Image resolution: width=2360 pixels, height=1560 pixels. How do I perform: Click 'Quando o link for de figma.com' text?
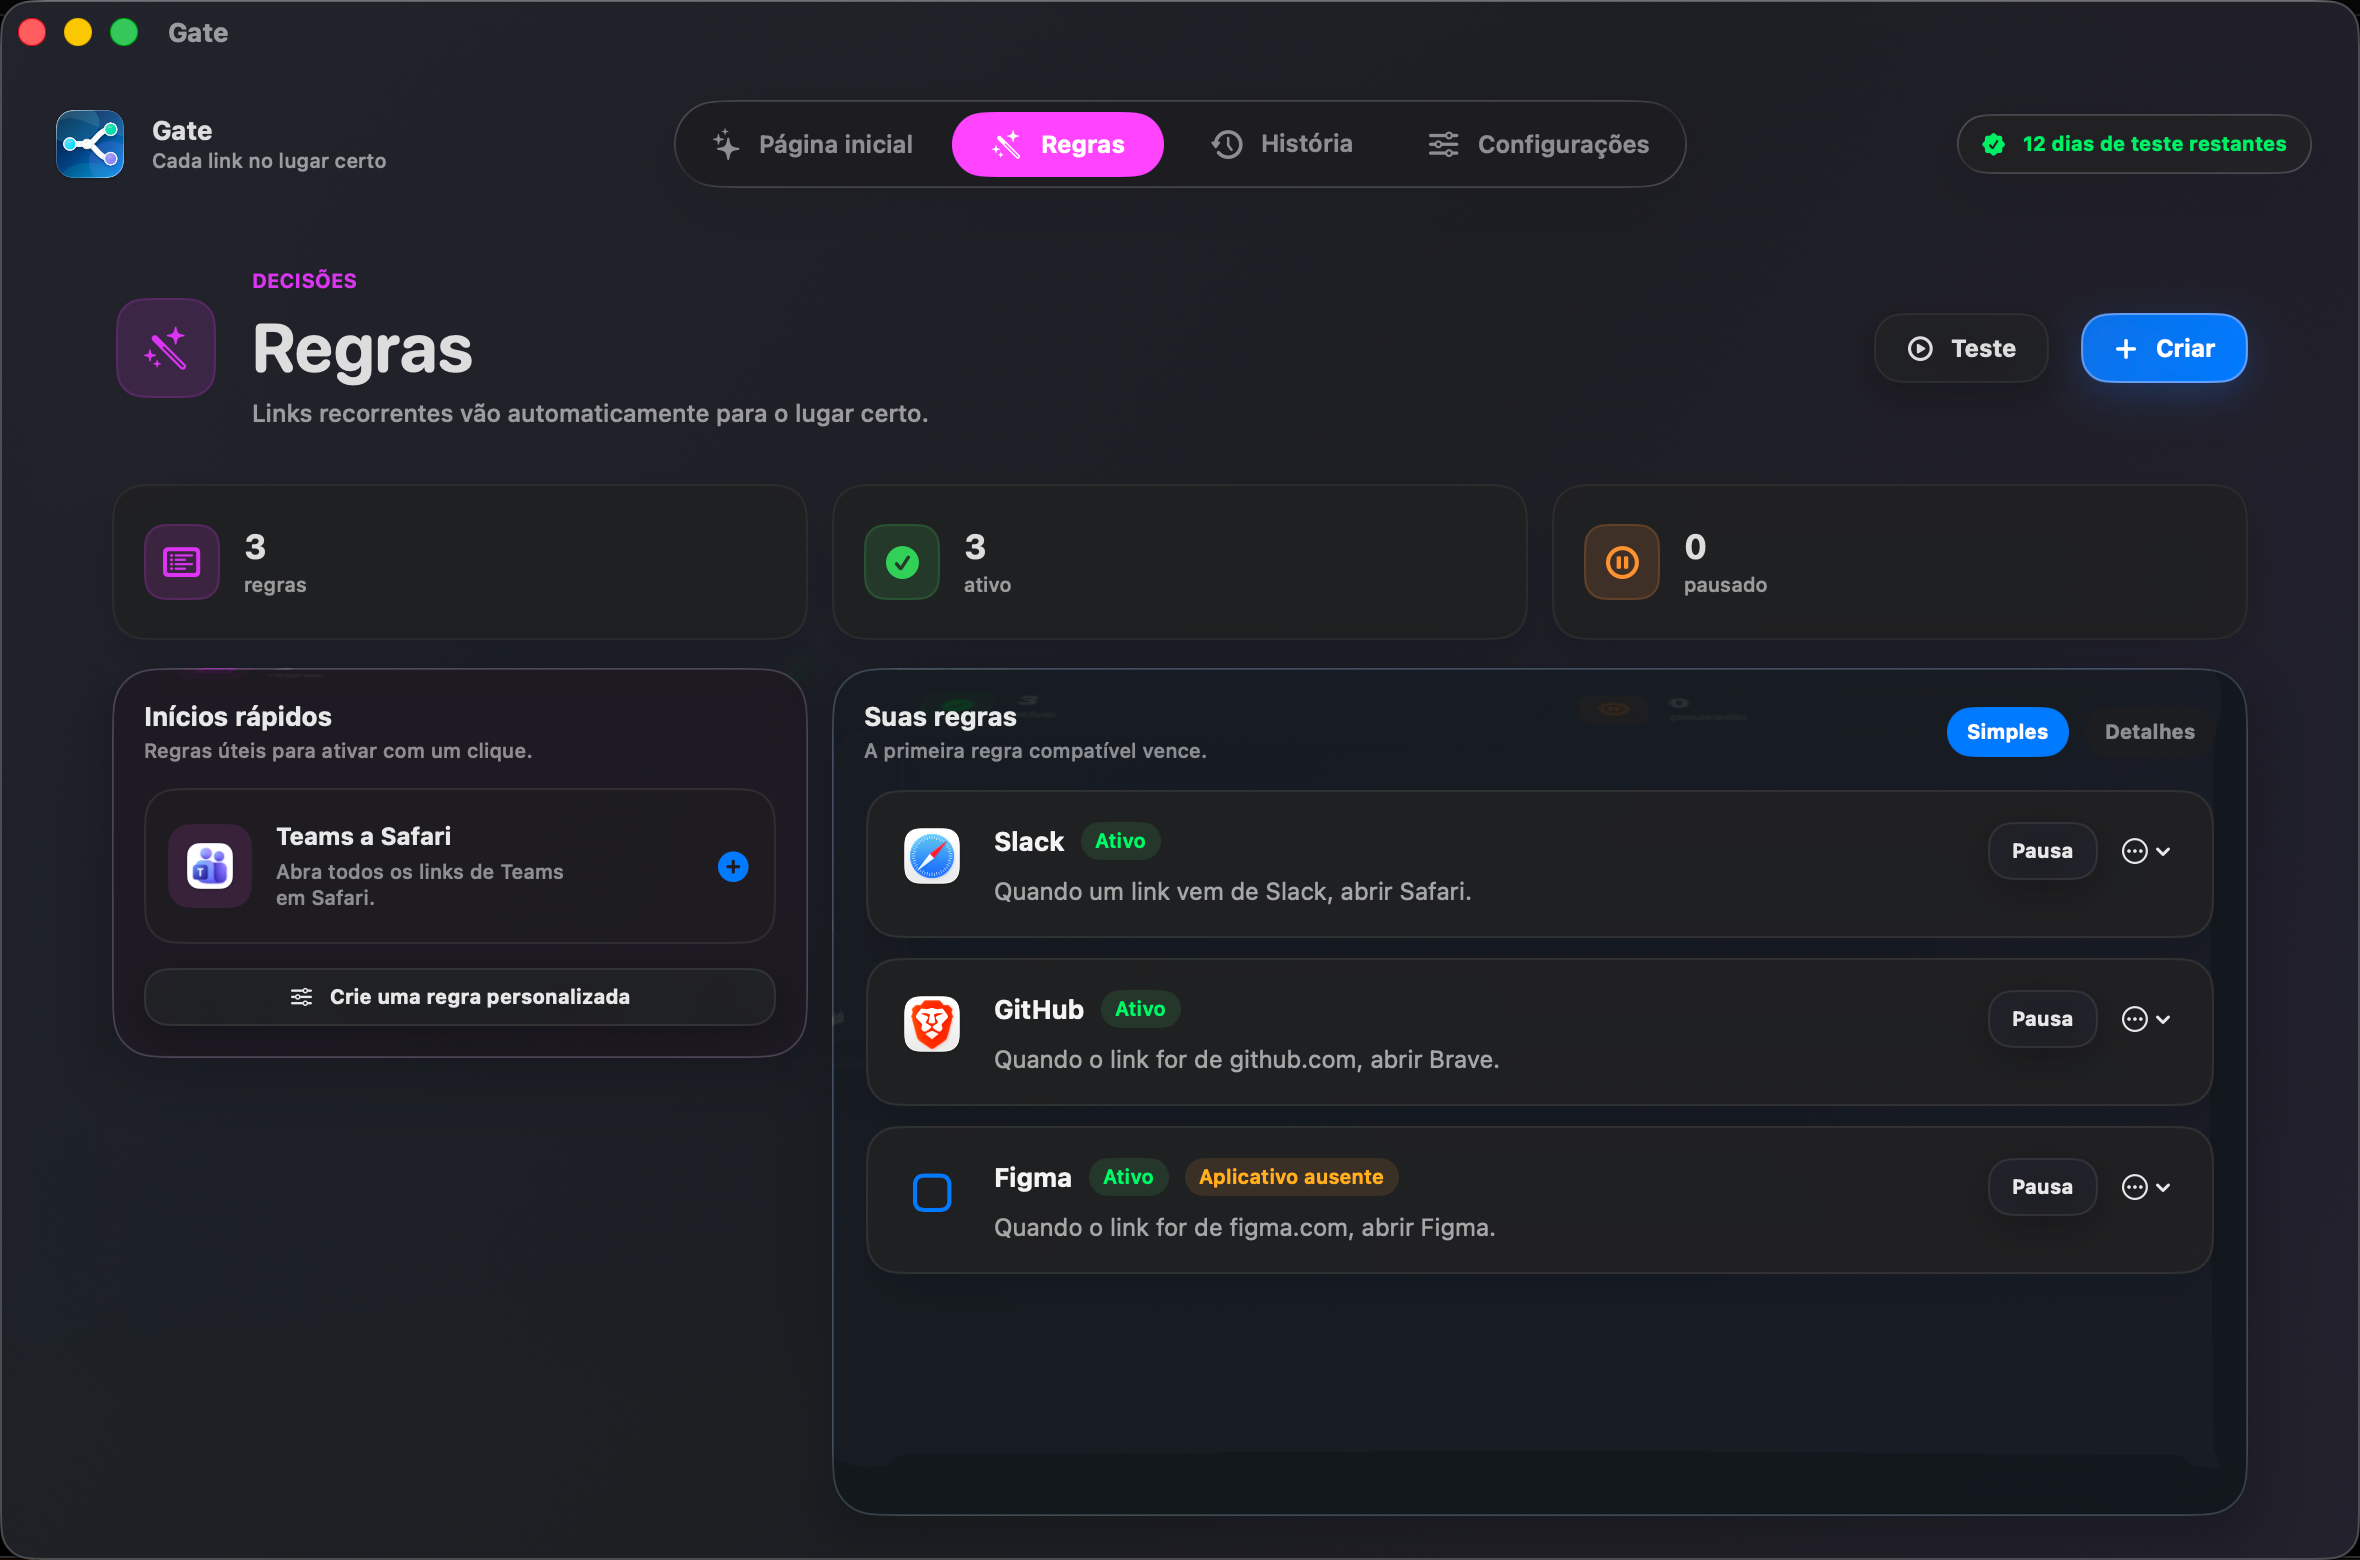coord(1244,1228)
